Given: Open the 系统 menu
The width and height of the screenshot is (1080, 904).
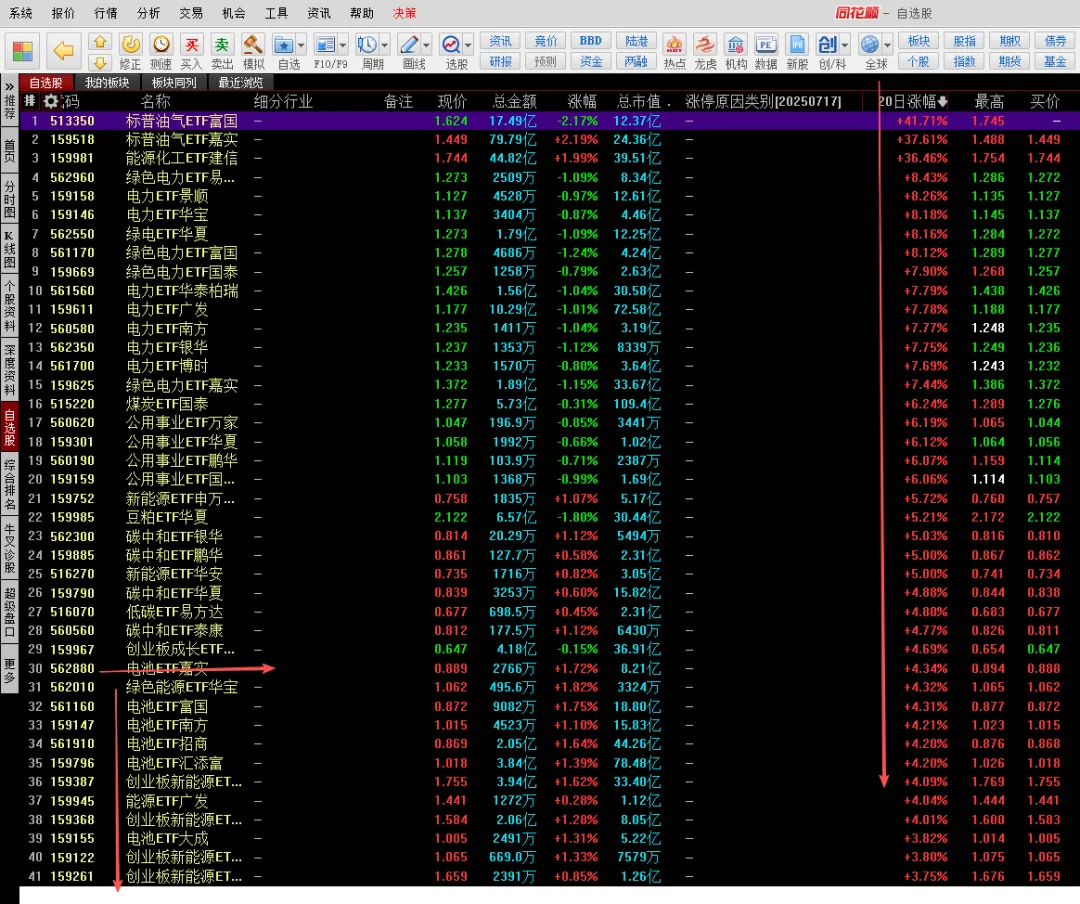Looking at the screenshot, I should (21, 13).
